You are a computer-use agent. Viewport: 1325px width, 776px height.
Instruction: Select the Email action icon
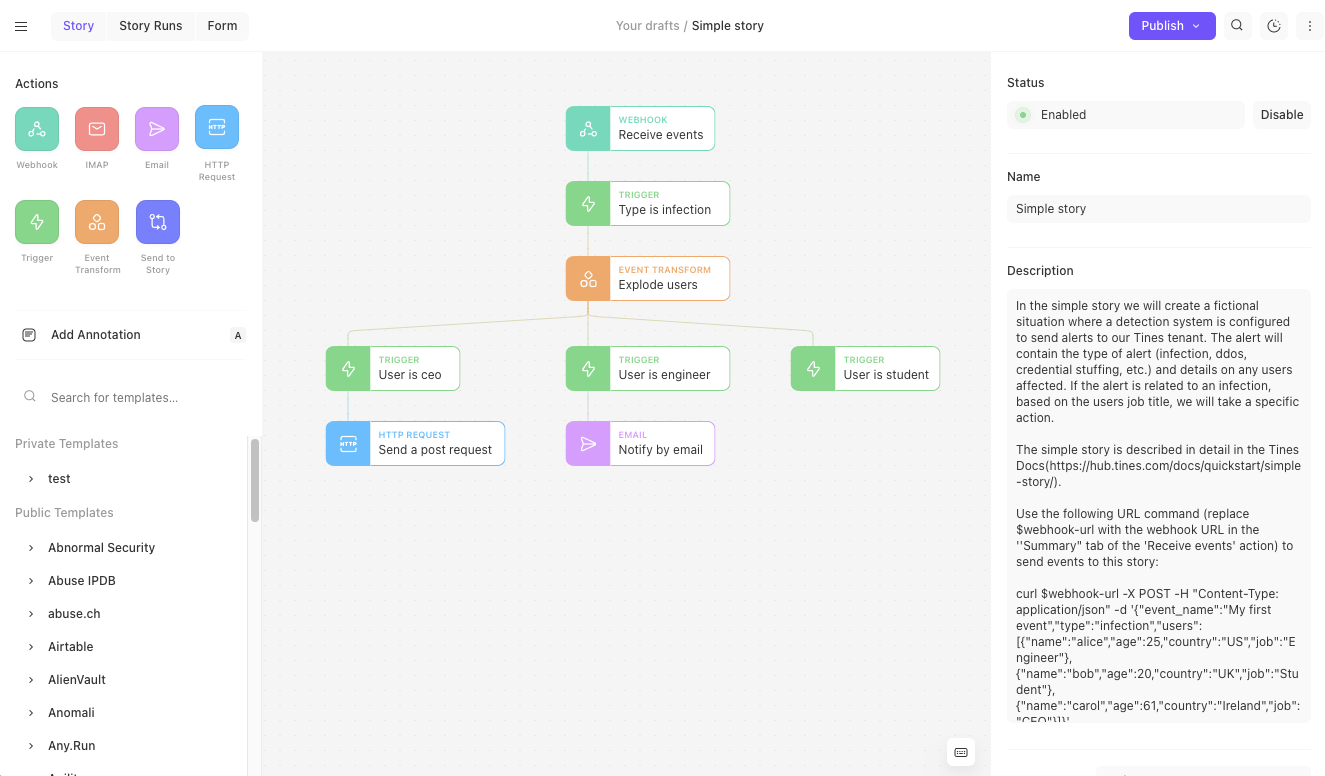tap(157, 129)
